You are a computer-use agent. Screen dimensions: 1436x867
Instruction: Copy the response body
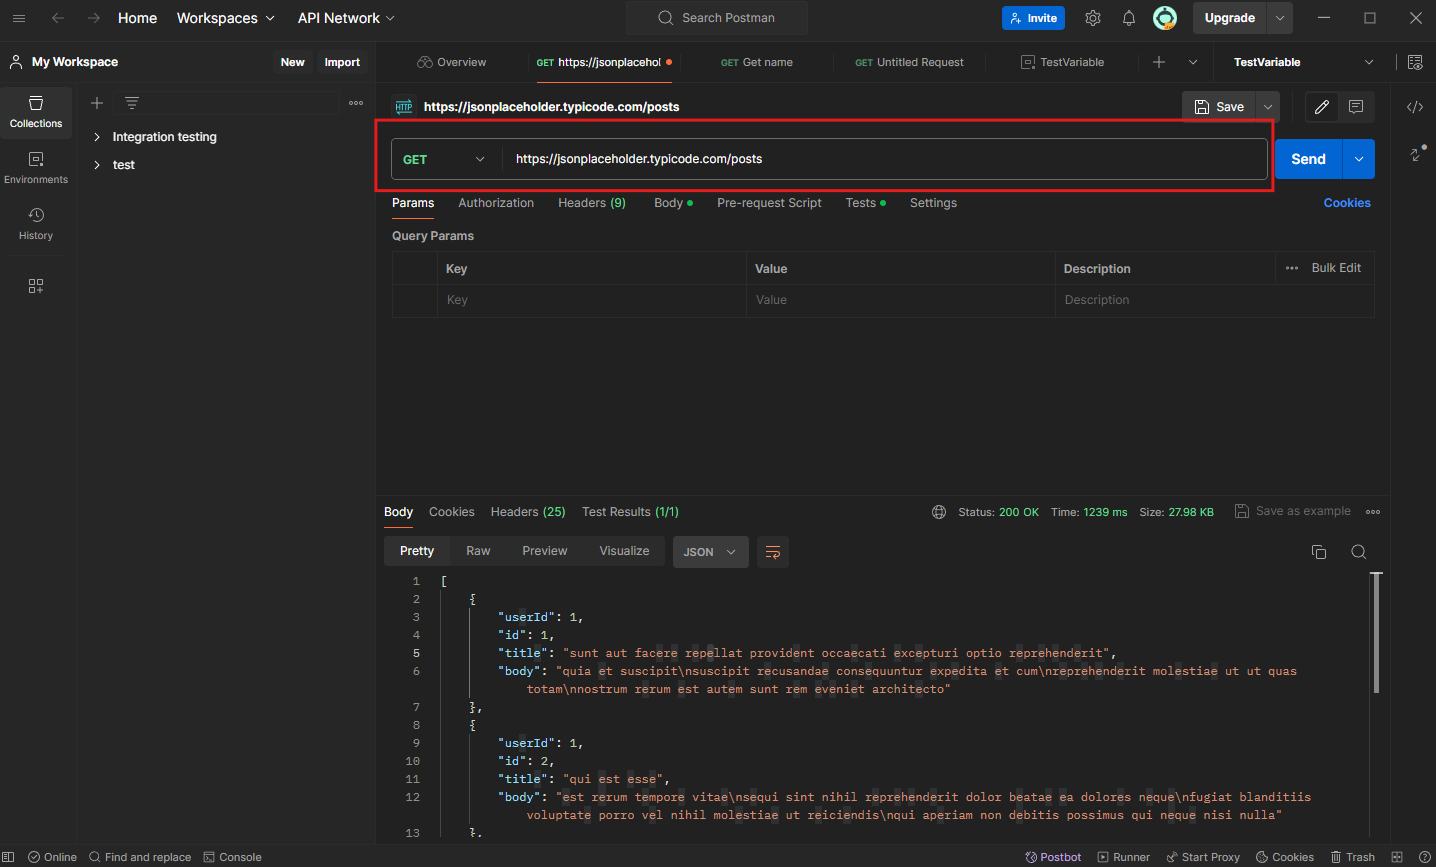click(x=1319, y=552)
